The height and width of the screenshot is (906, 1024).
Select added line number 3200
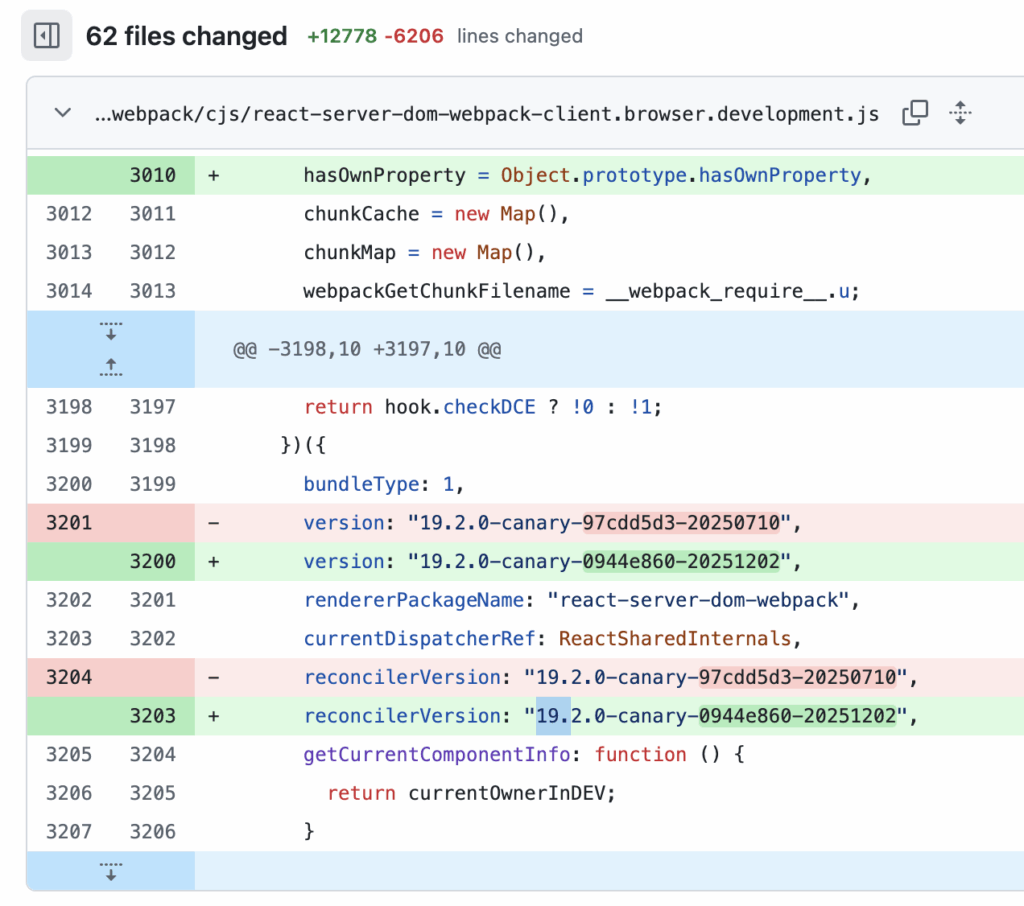(x=152, y=562)
